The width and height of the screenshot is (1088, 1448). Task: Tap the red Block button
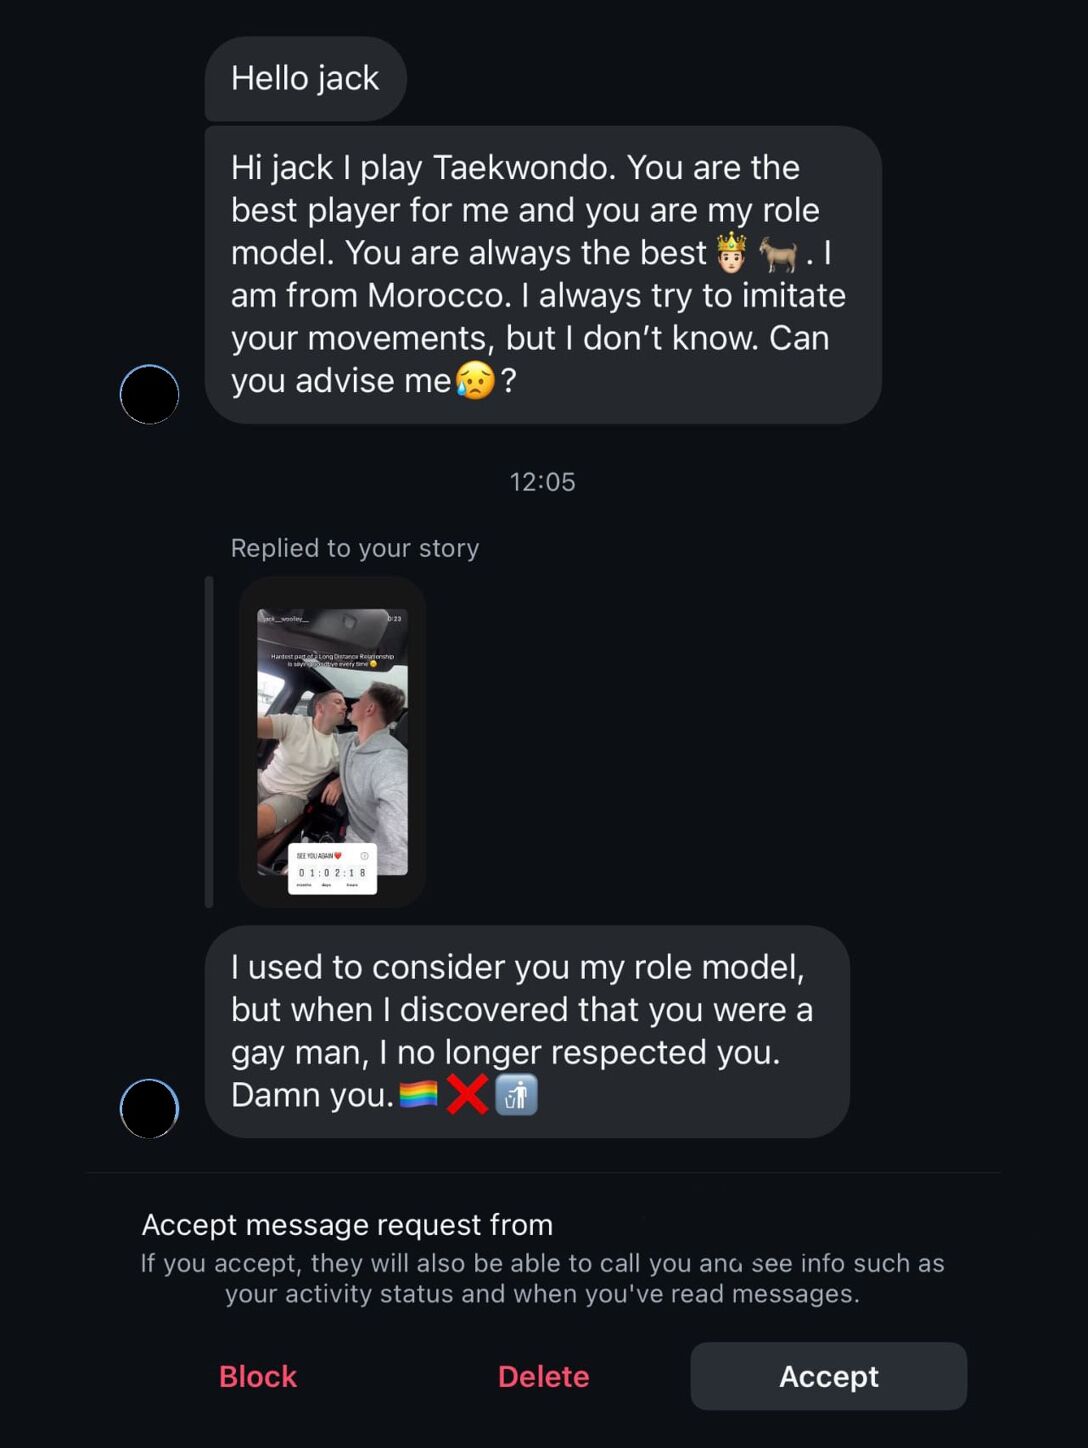point(258,1376)
